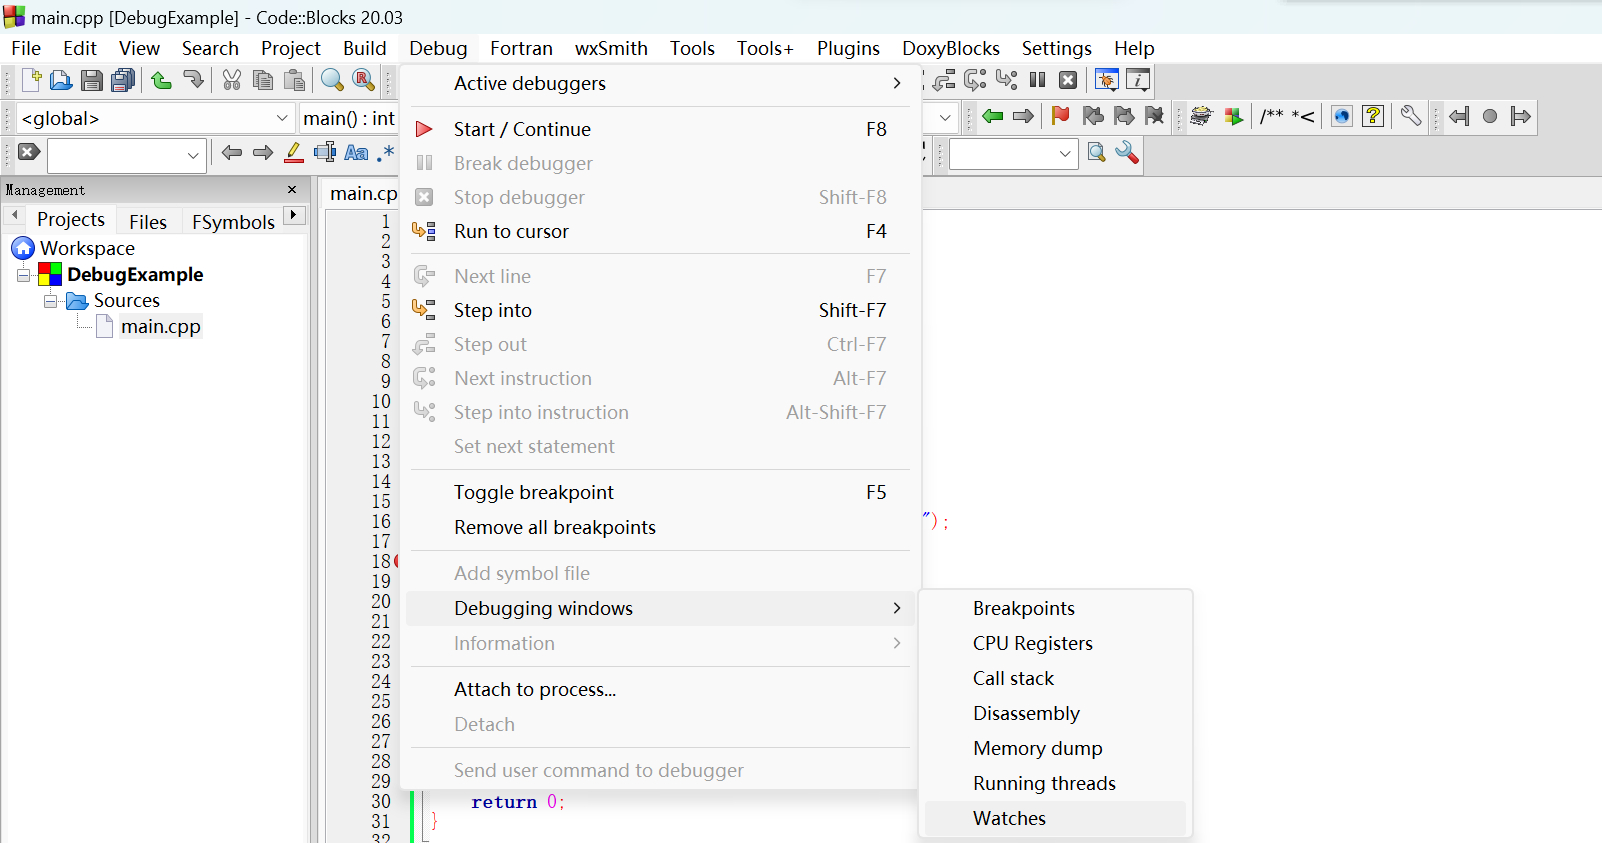The width and height of the screenshot is (1602, 843).
Task: Go to the previous bookmark icon
Action: point(1093,117)
